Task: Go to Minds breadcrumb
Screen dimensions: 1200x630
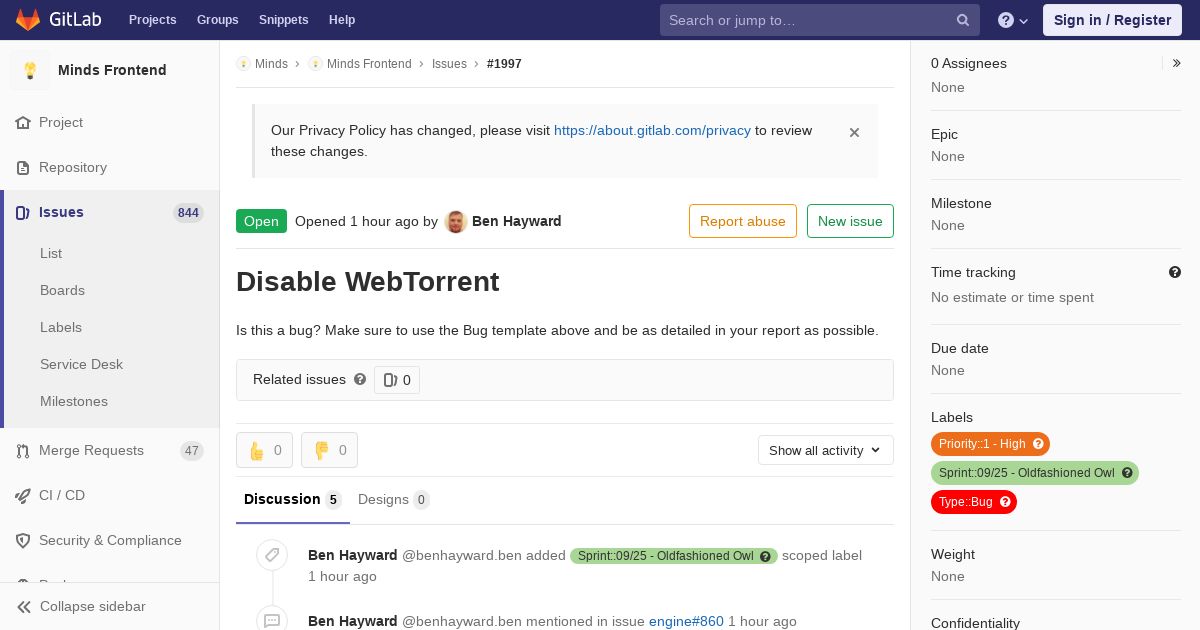Action: tap(271, 64)
